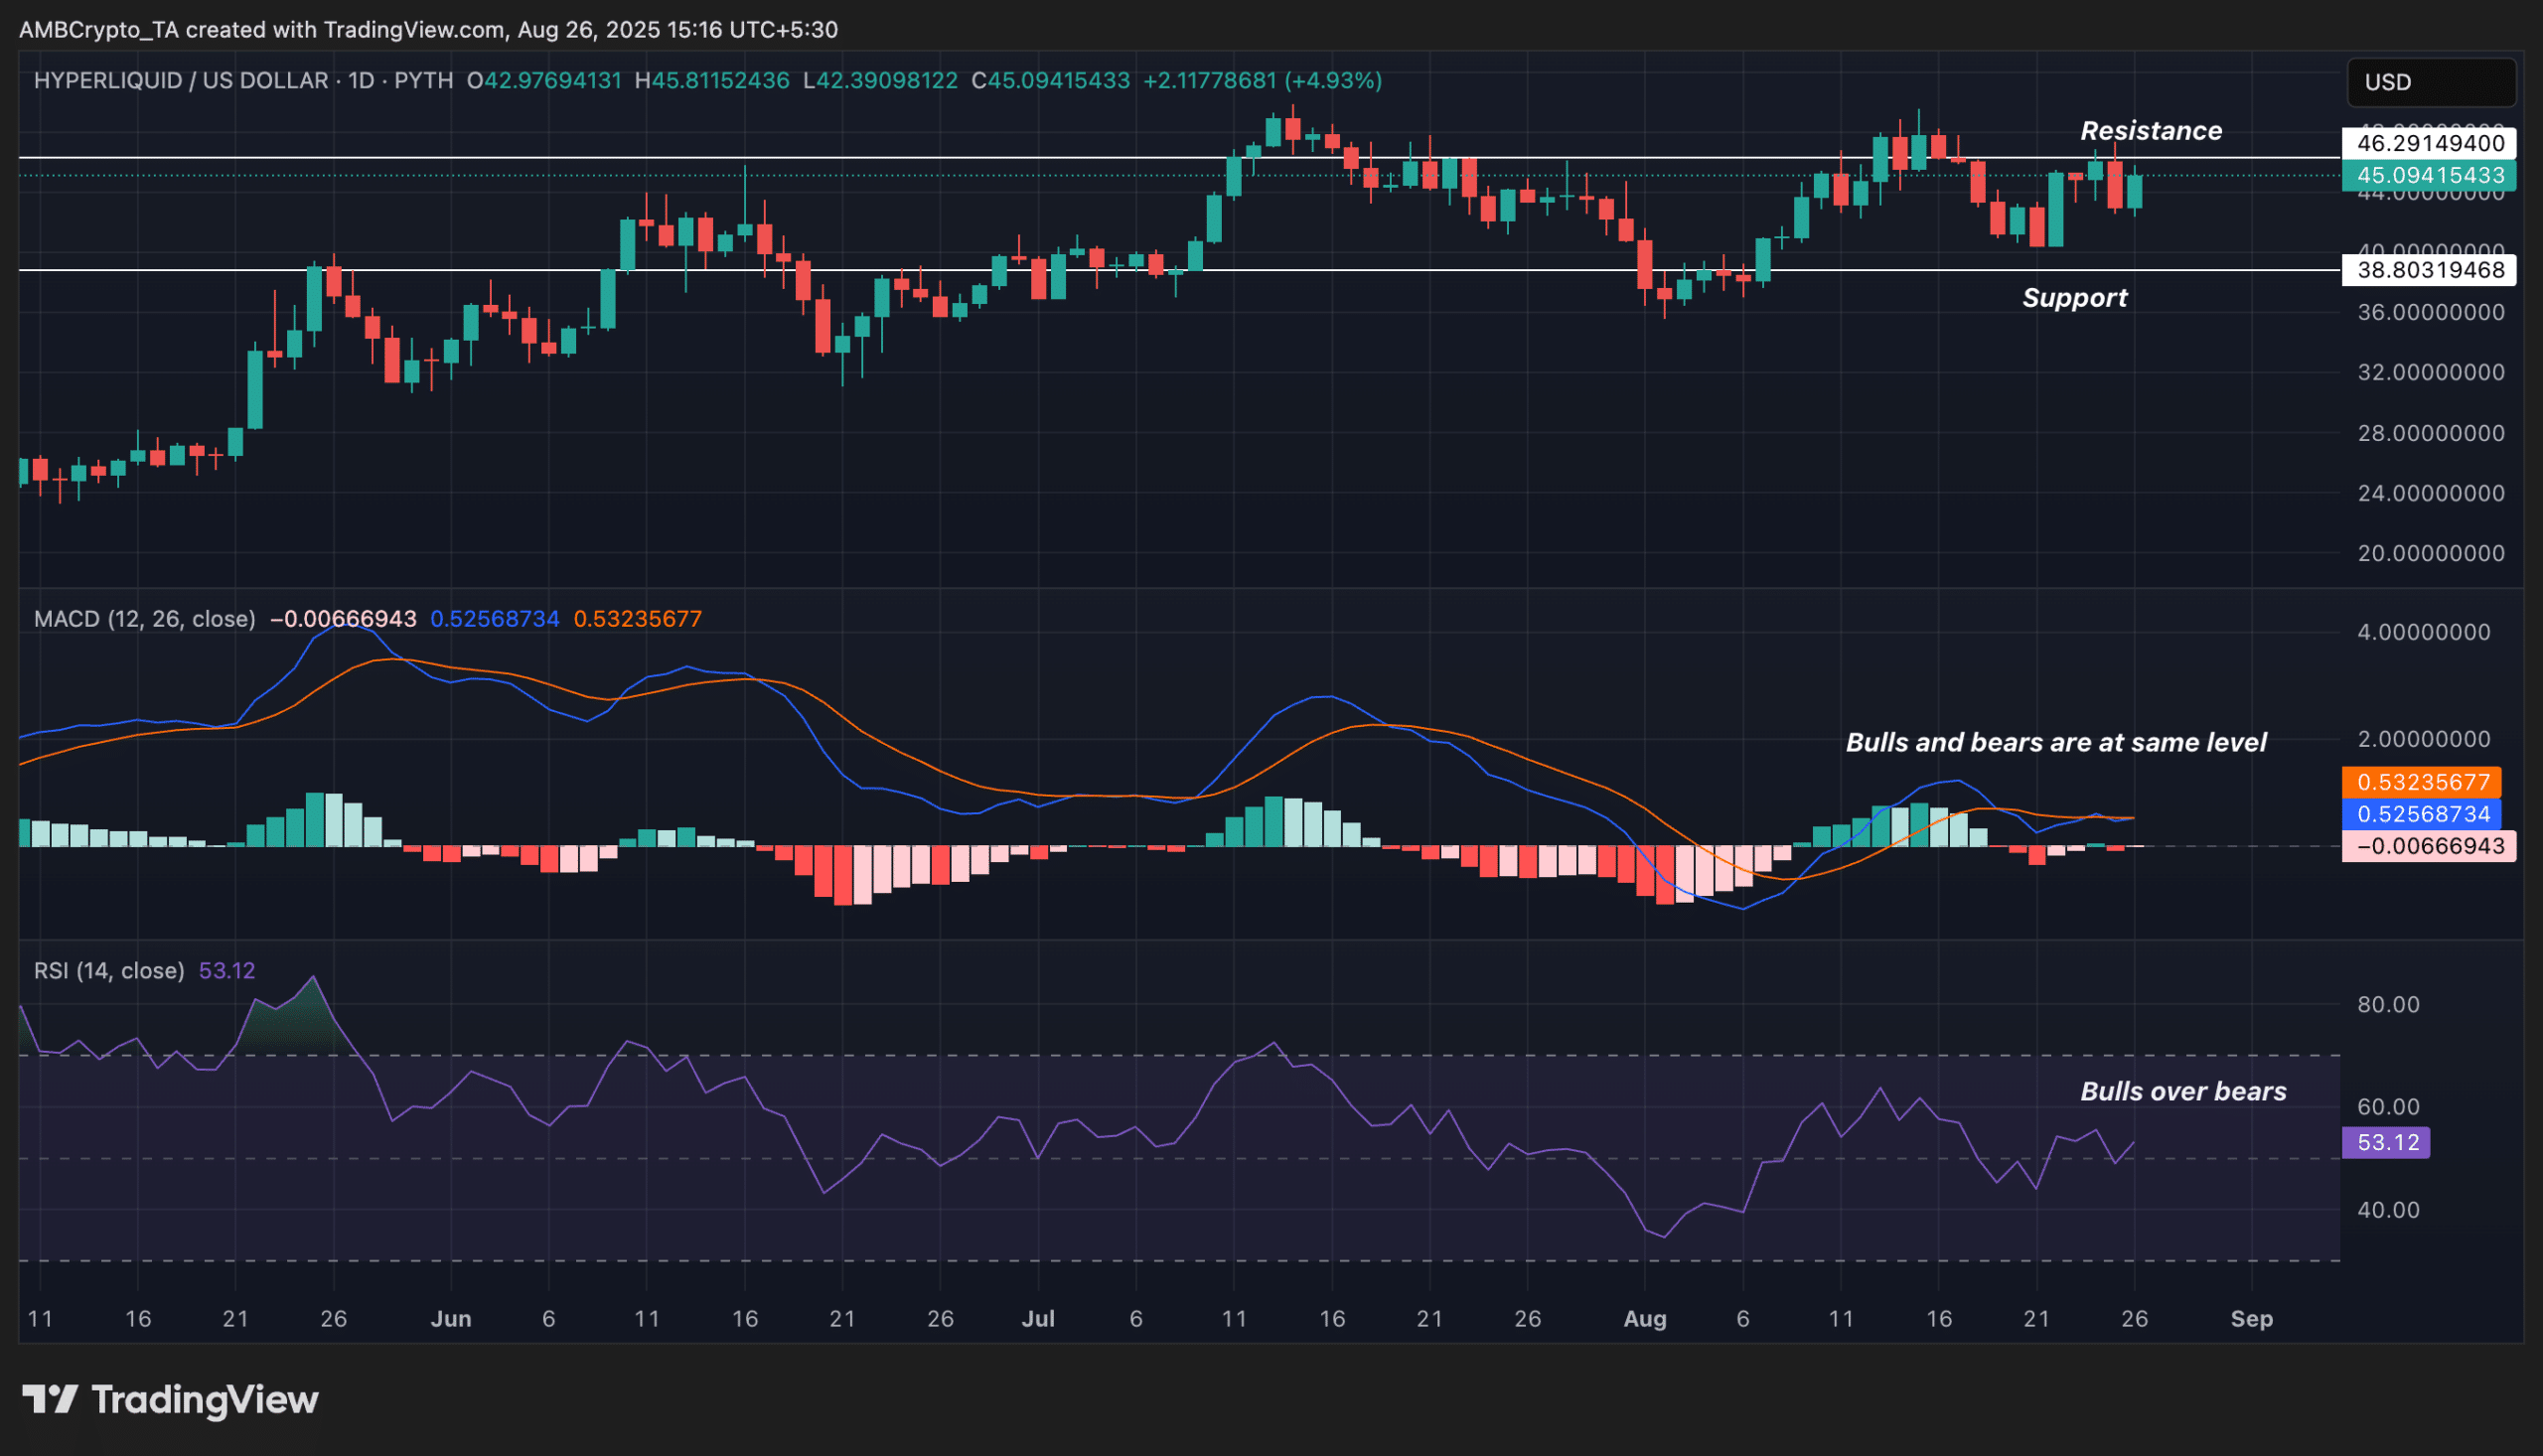Click the orange 0.53235677 signal value tag
This screenshot has width=2543, height=1456.
[2421, 782]
